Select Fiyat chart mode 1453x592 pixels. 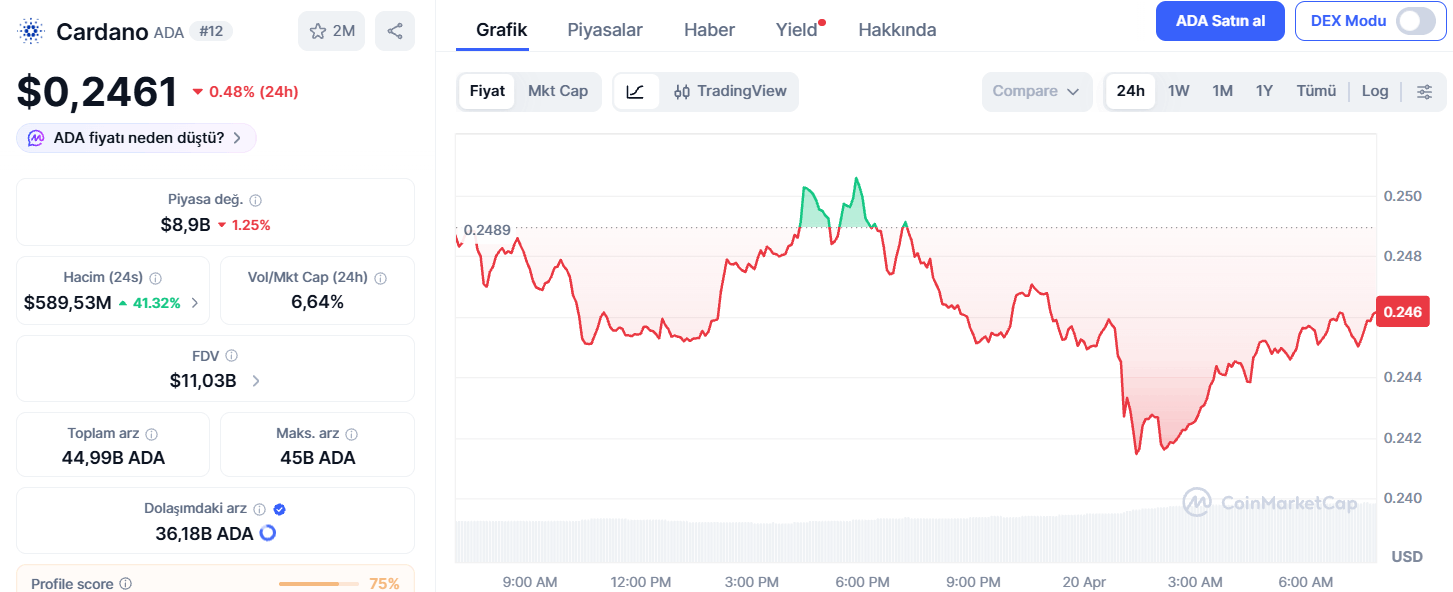coord(487,91)
